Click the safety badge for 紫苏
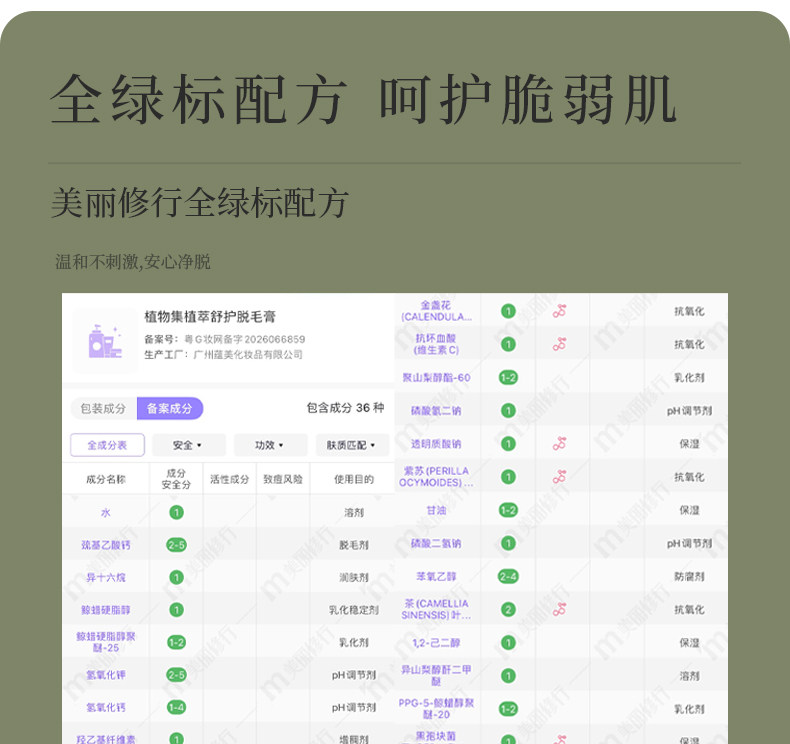This screenshot has width=790, height=744. [508, 477]
